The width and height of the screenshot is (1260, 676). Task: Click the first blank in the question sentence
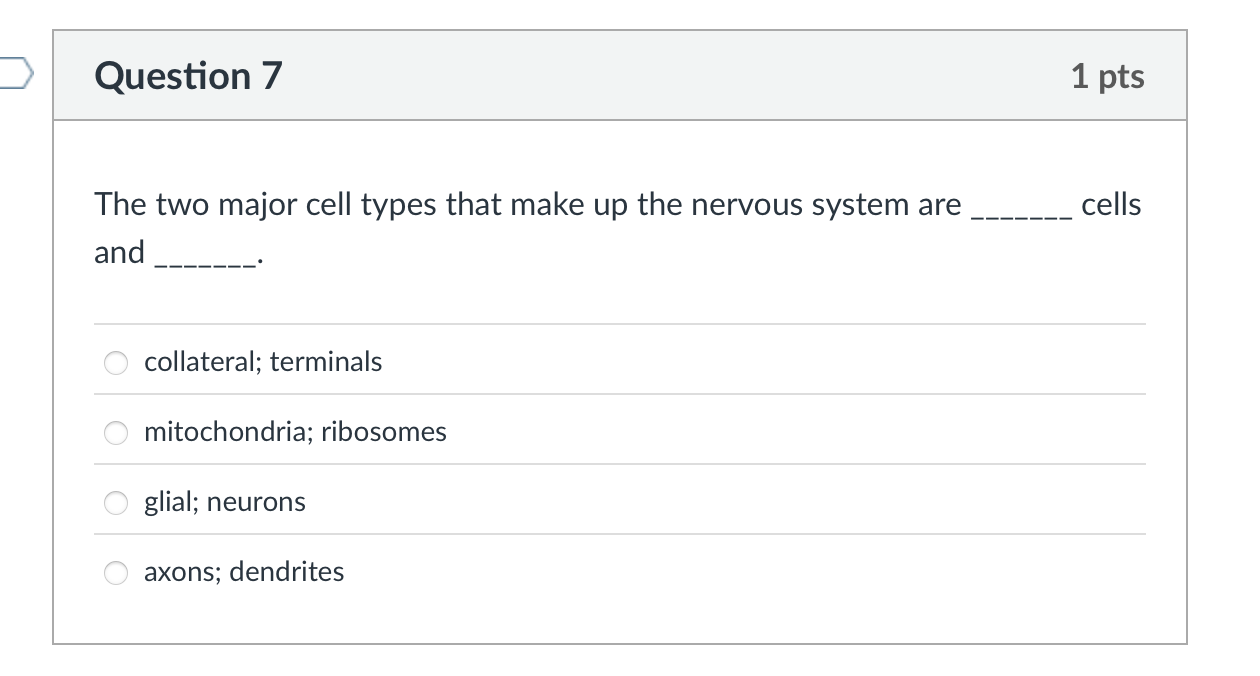click(x=1022, y=210)
